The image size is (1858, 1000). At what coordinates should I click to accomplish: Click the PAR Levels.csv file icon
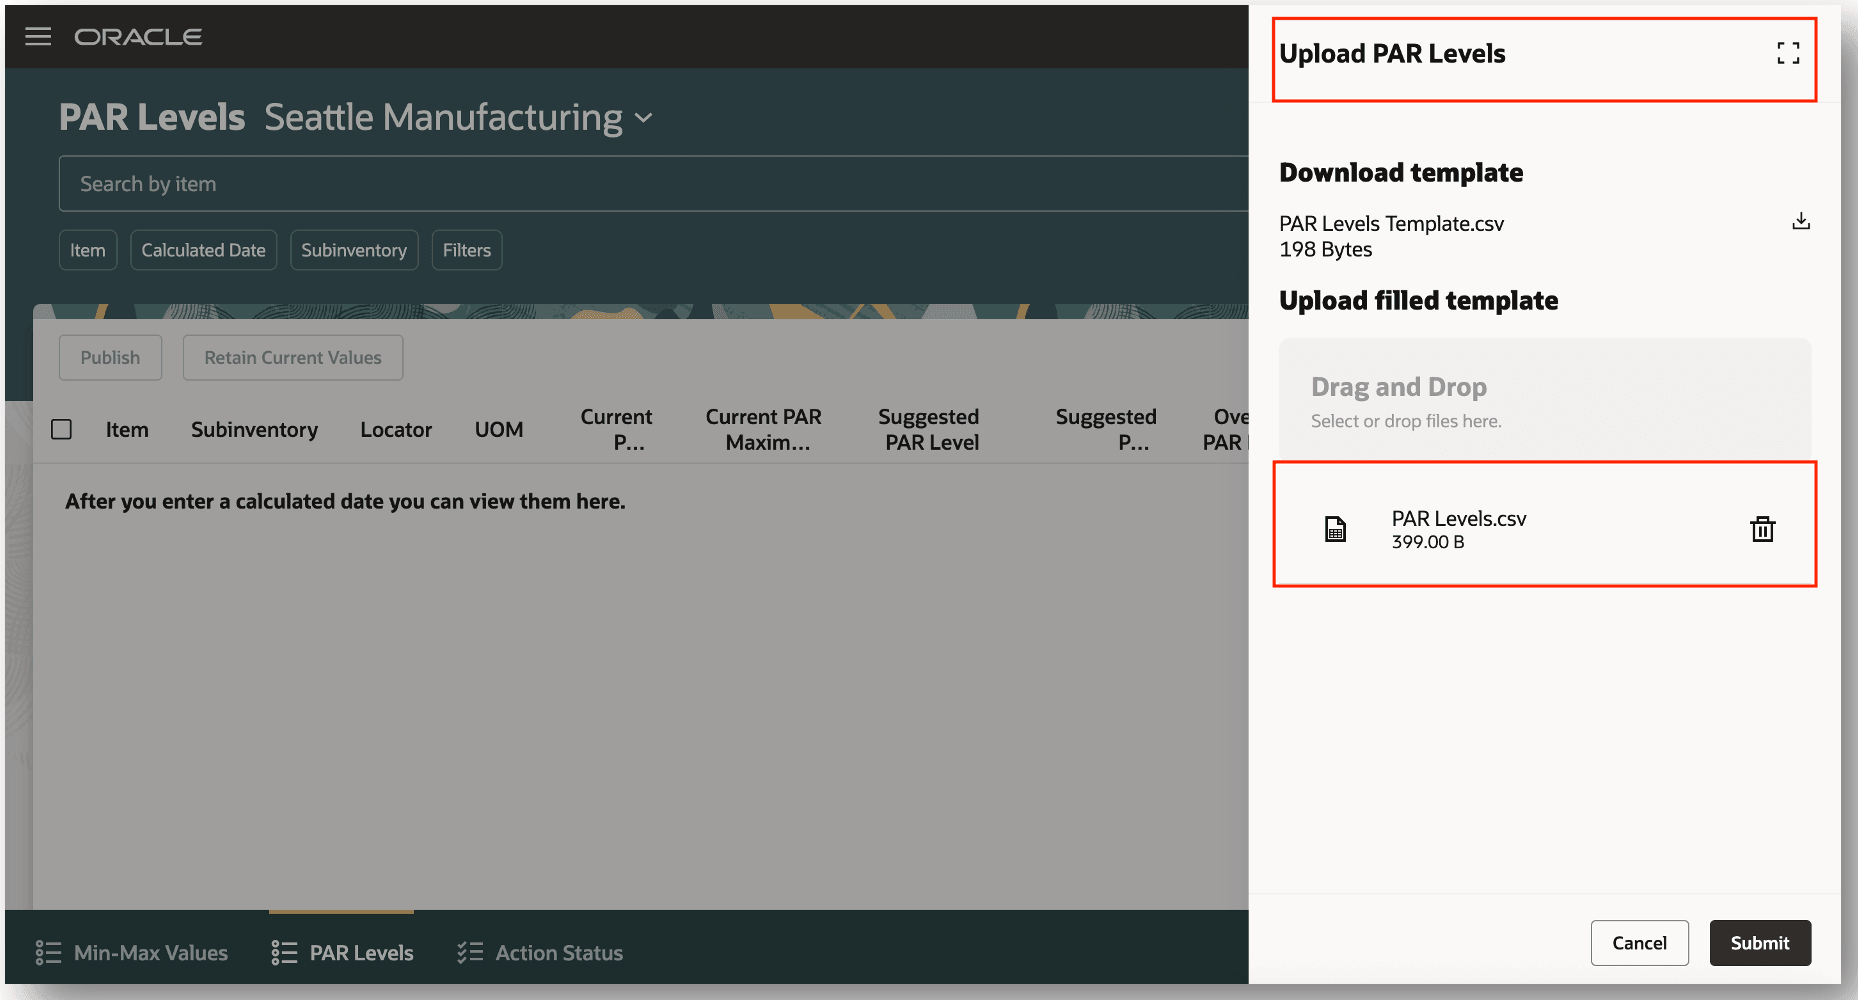1335,529
